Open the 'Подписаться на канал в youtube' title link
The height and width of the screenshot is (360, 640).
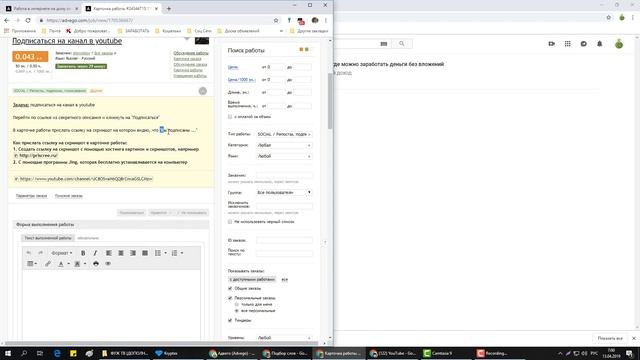click(67, 41)
